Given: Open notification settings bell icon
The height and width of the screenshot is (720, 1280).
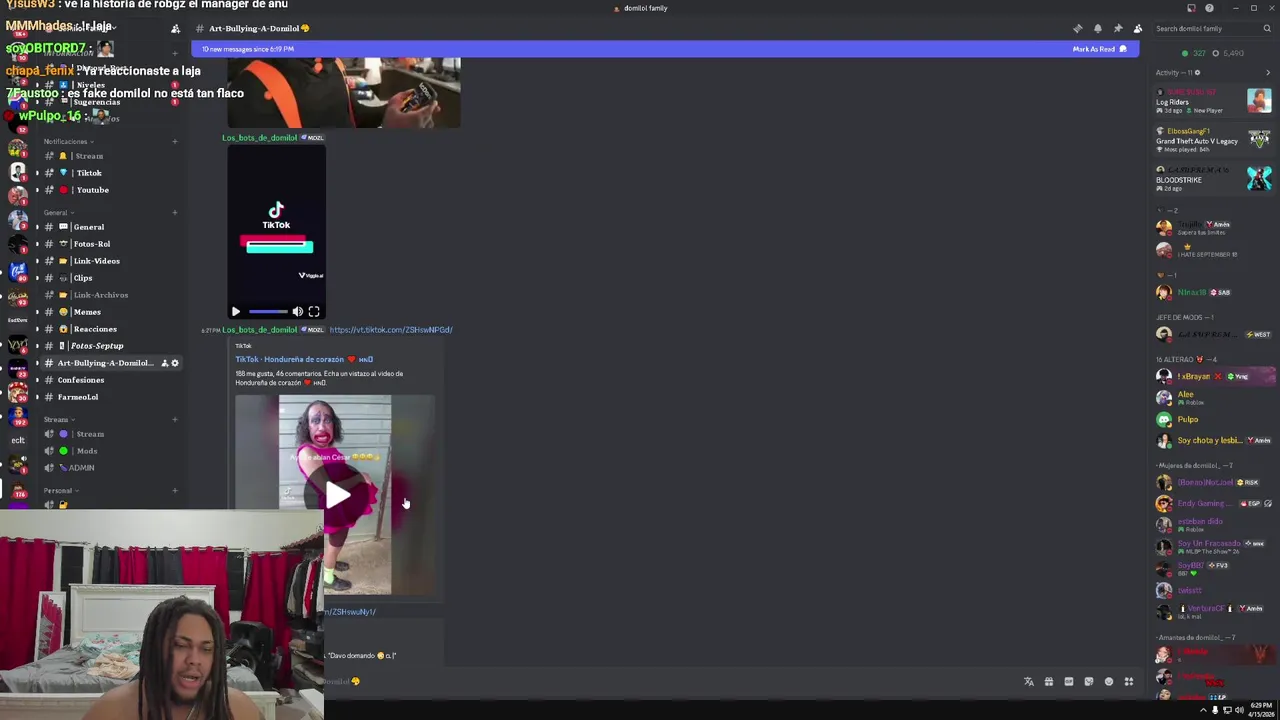Looking at the screenshot, I should [1097, 29].
